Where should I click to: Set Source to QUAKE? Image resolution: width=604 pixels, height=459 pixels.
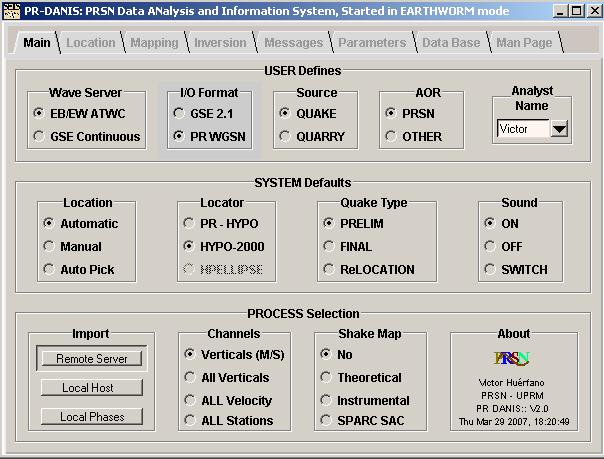308,114
